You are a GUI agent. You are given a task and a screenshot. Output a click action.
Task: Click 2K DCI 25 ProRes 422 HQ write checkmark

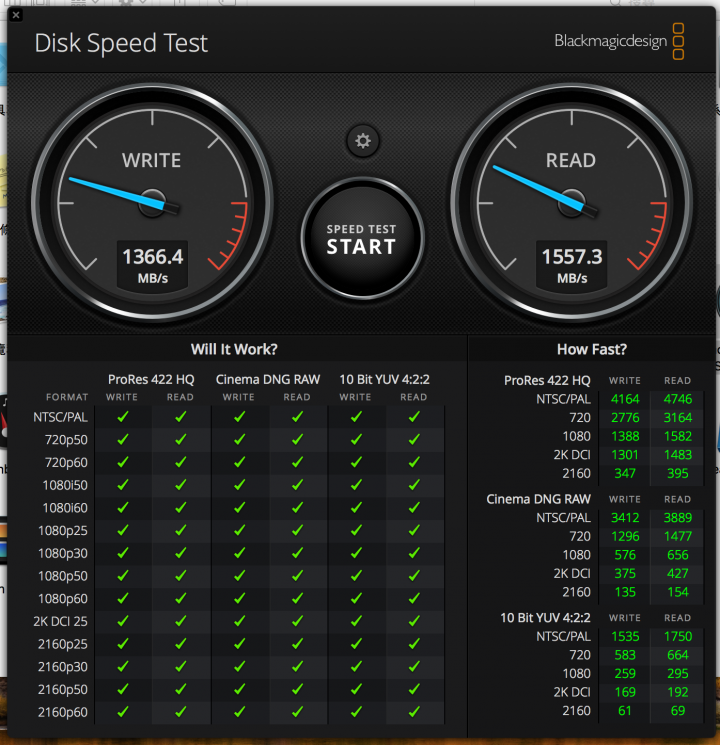[x=123, y=621]
